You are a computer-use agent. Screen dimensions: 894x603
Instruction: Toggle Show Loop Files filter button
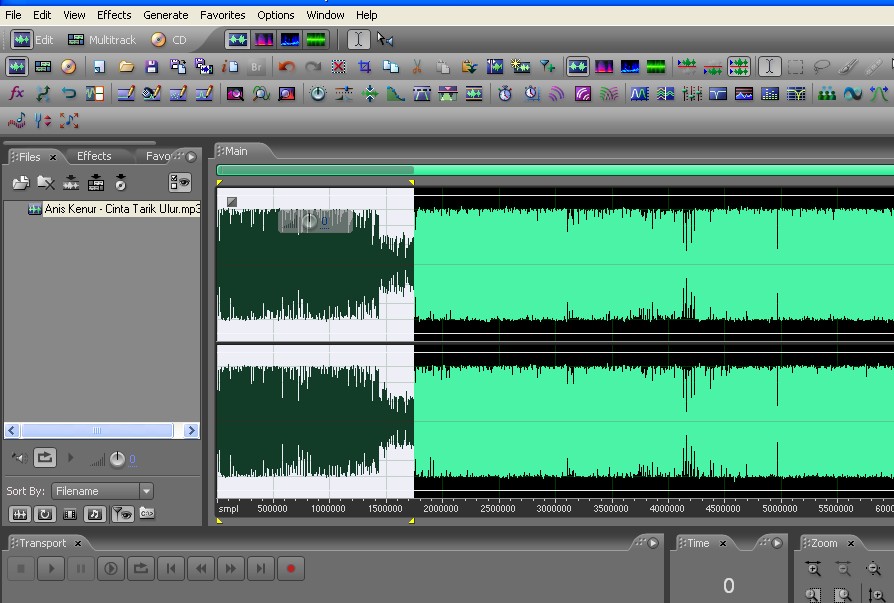click(44, 514)
